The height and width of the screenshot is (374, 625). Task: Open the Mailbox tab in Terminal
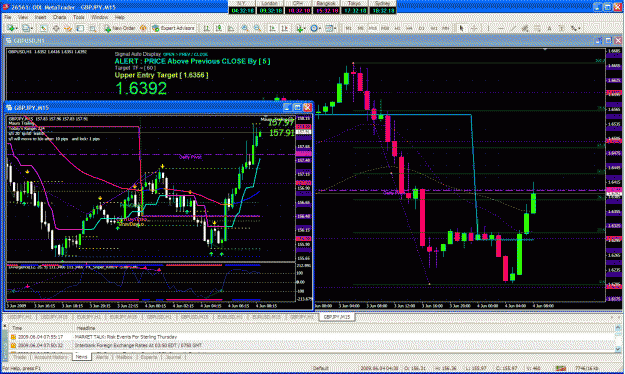[x=124, y=357]
